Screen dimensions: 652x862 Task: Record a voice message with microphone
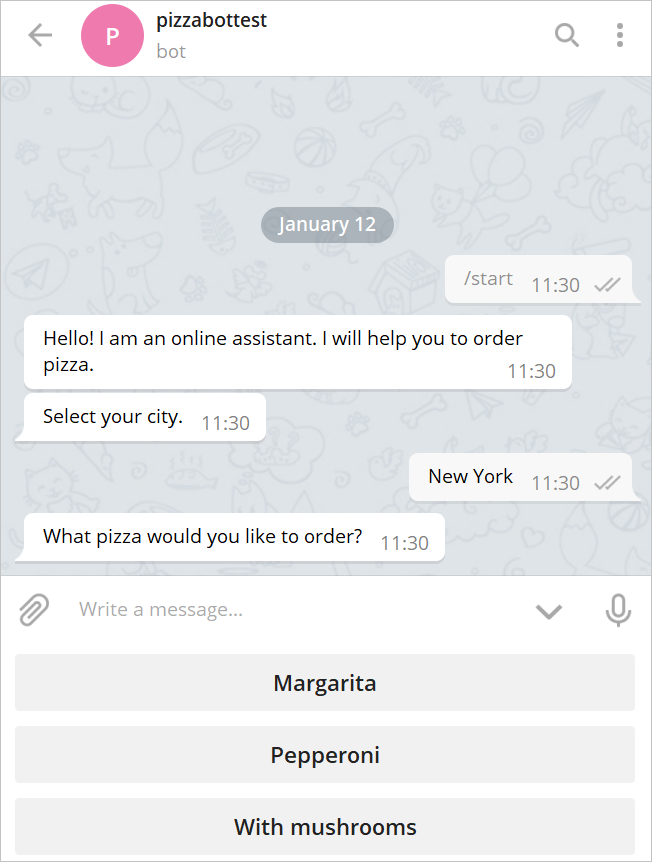click(x=619, y=609)
